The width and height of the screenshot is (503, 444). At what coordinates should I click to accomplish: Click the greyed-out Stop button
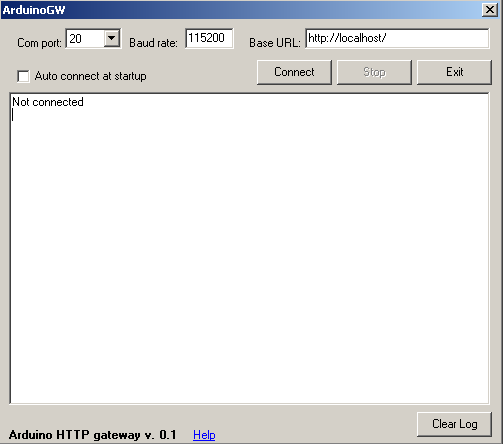(x=374, y=72)
